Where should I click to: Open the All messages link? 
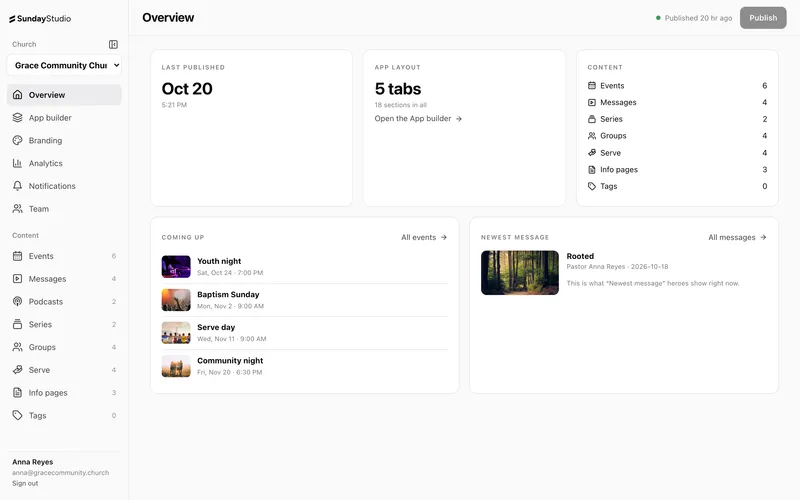[737, 237]
